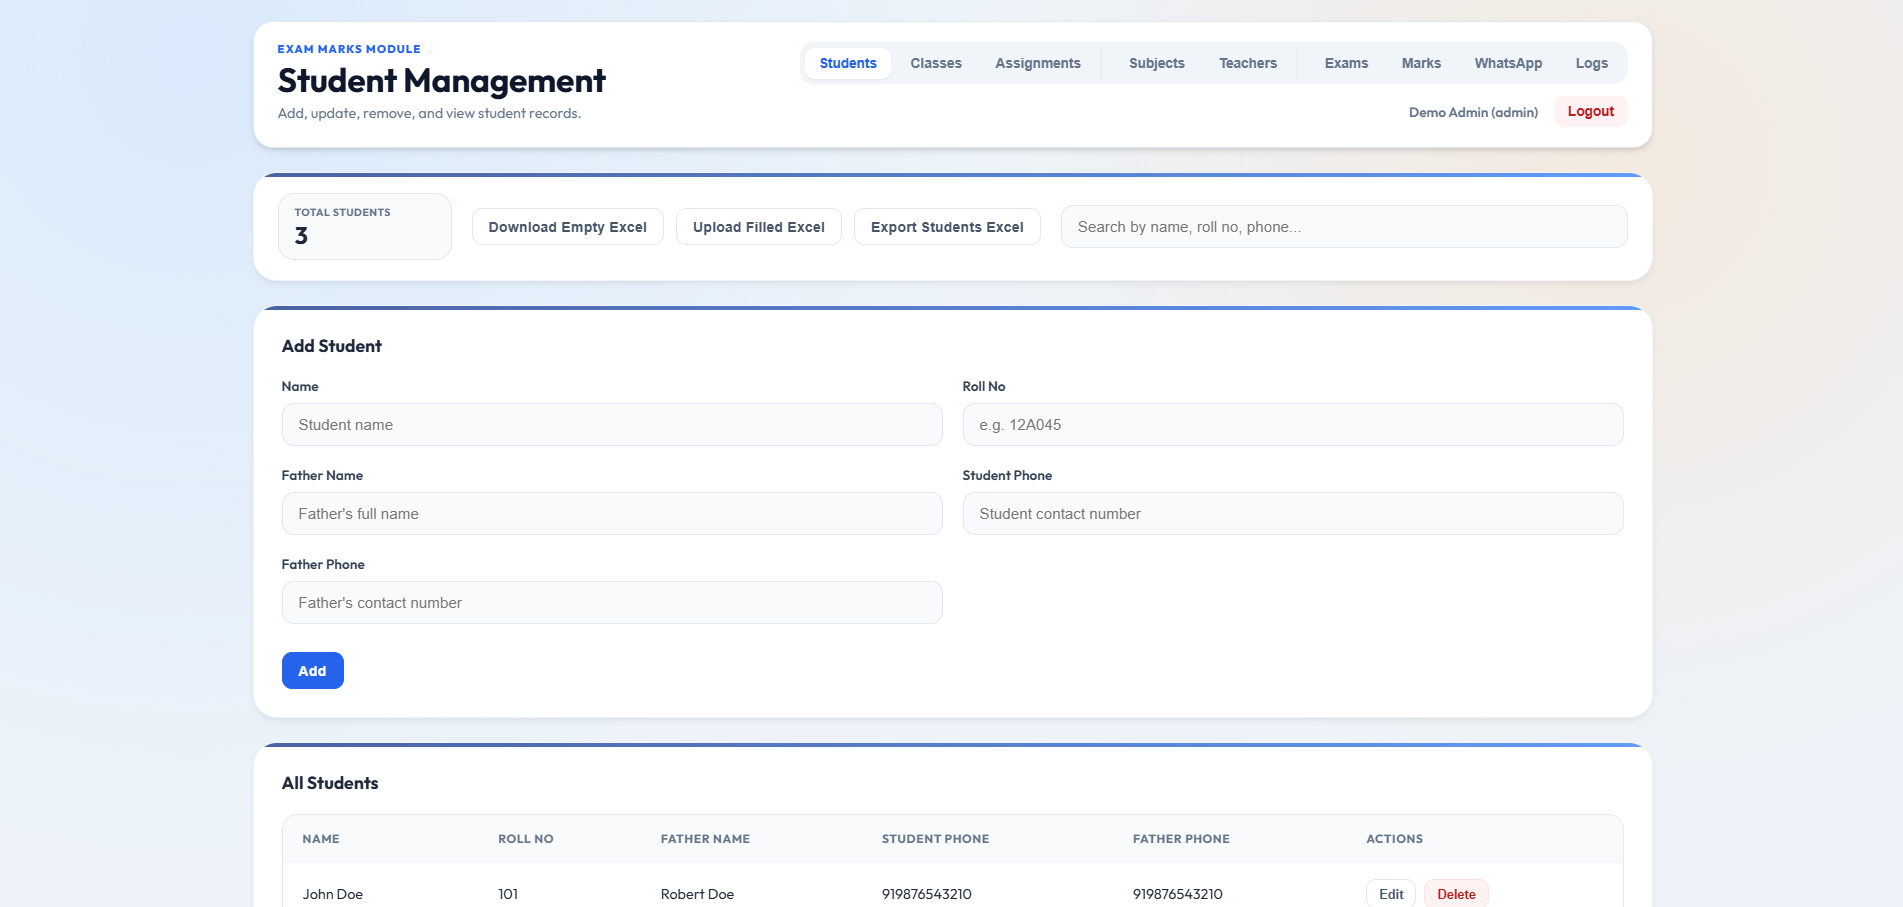Click the 'EXAM MARKS MODULE' label
This screenshot has width=1903, height=907.
349,49
